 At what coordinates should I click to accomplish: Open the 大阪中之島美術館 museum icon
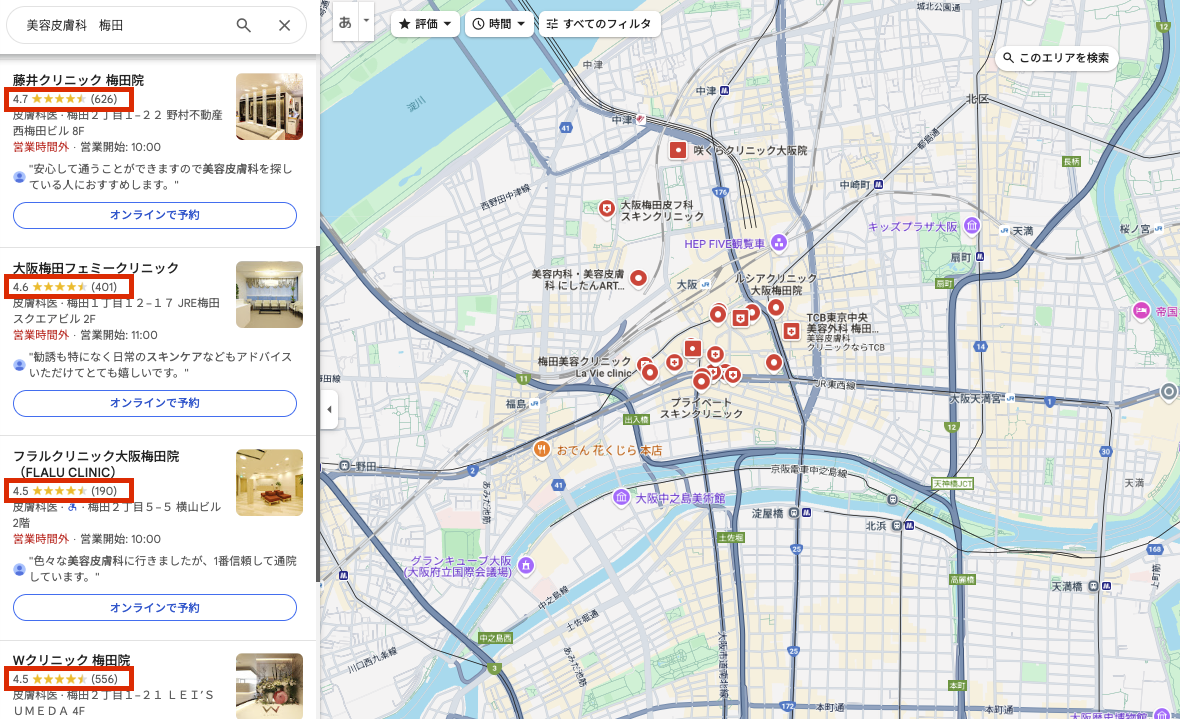click(x=621, y=498)
